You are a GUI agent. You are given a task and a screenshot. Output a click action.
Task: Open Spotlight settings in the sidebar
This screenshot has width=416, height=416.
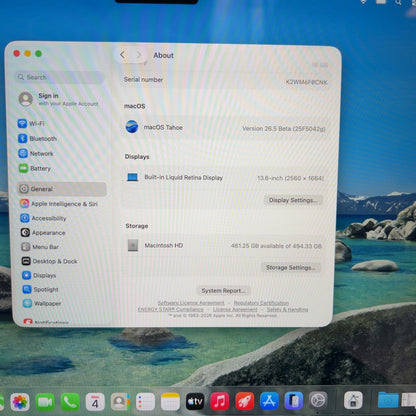click(x=41, y=289)
